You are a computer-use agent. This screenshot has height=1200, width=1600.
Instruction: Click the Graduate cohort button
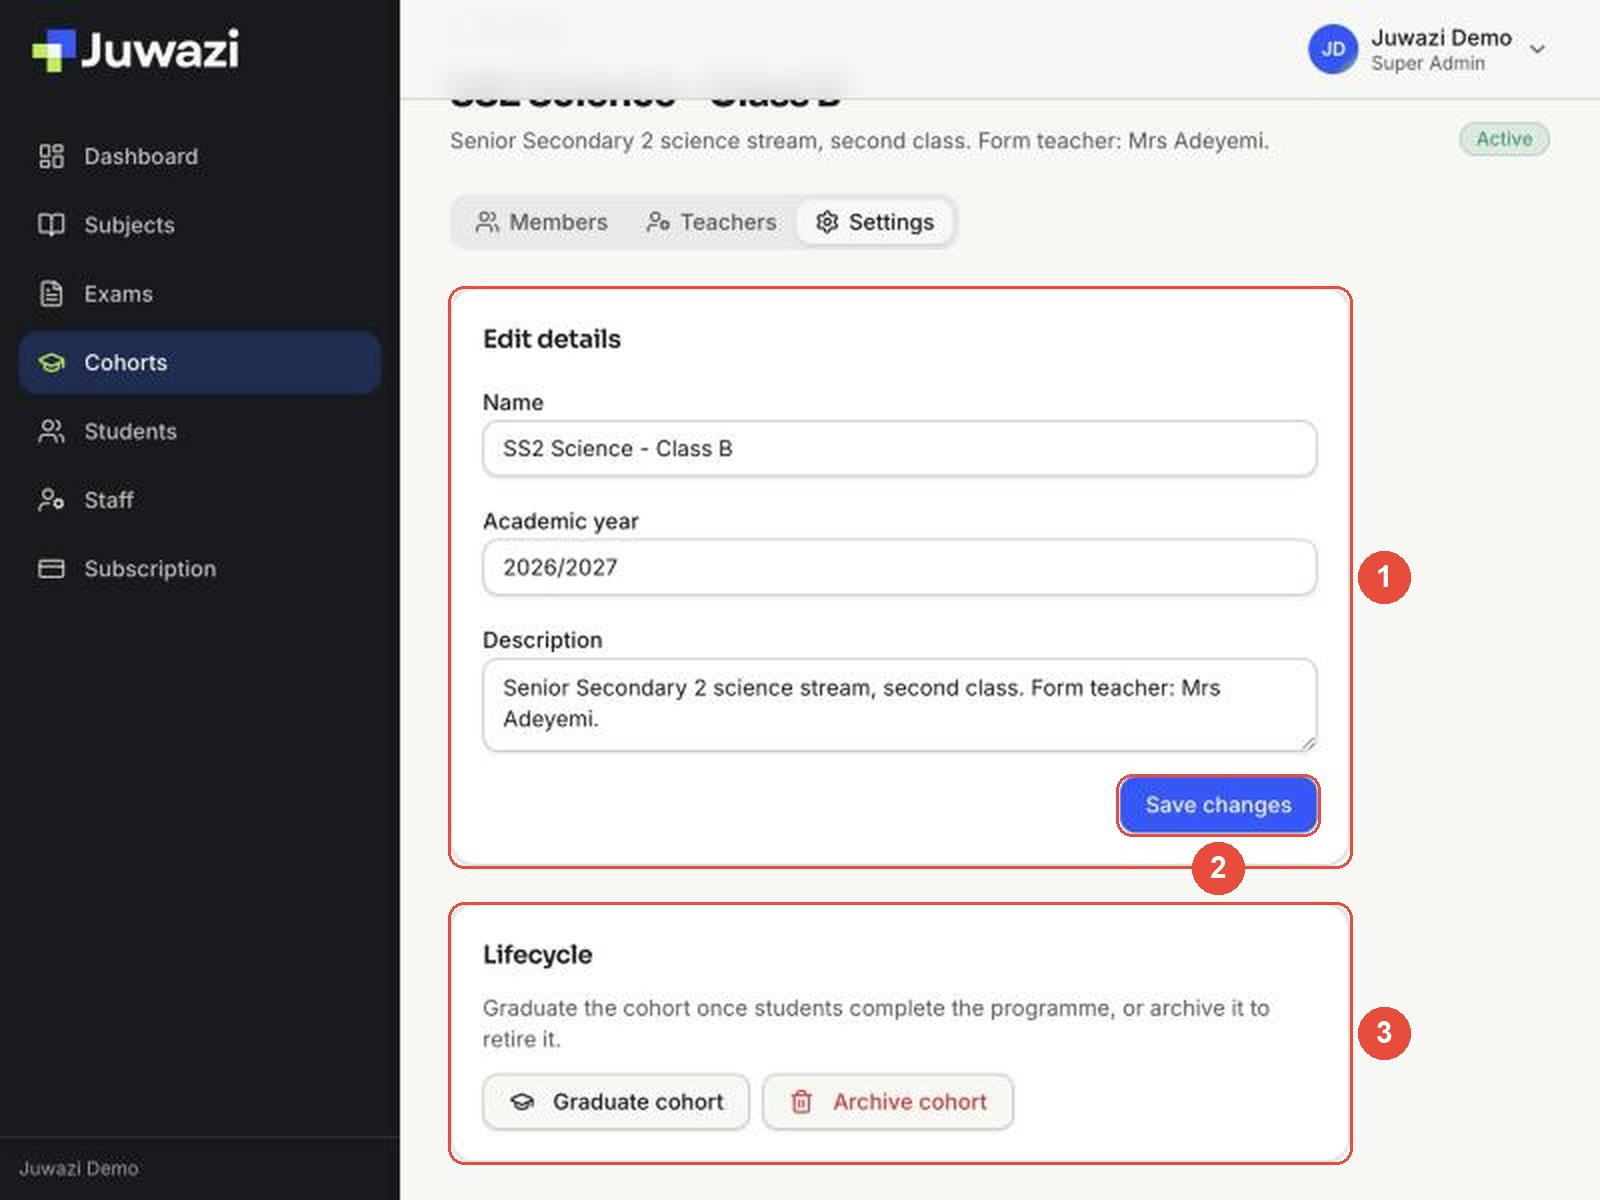coord(616,1102)
